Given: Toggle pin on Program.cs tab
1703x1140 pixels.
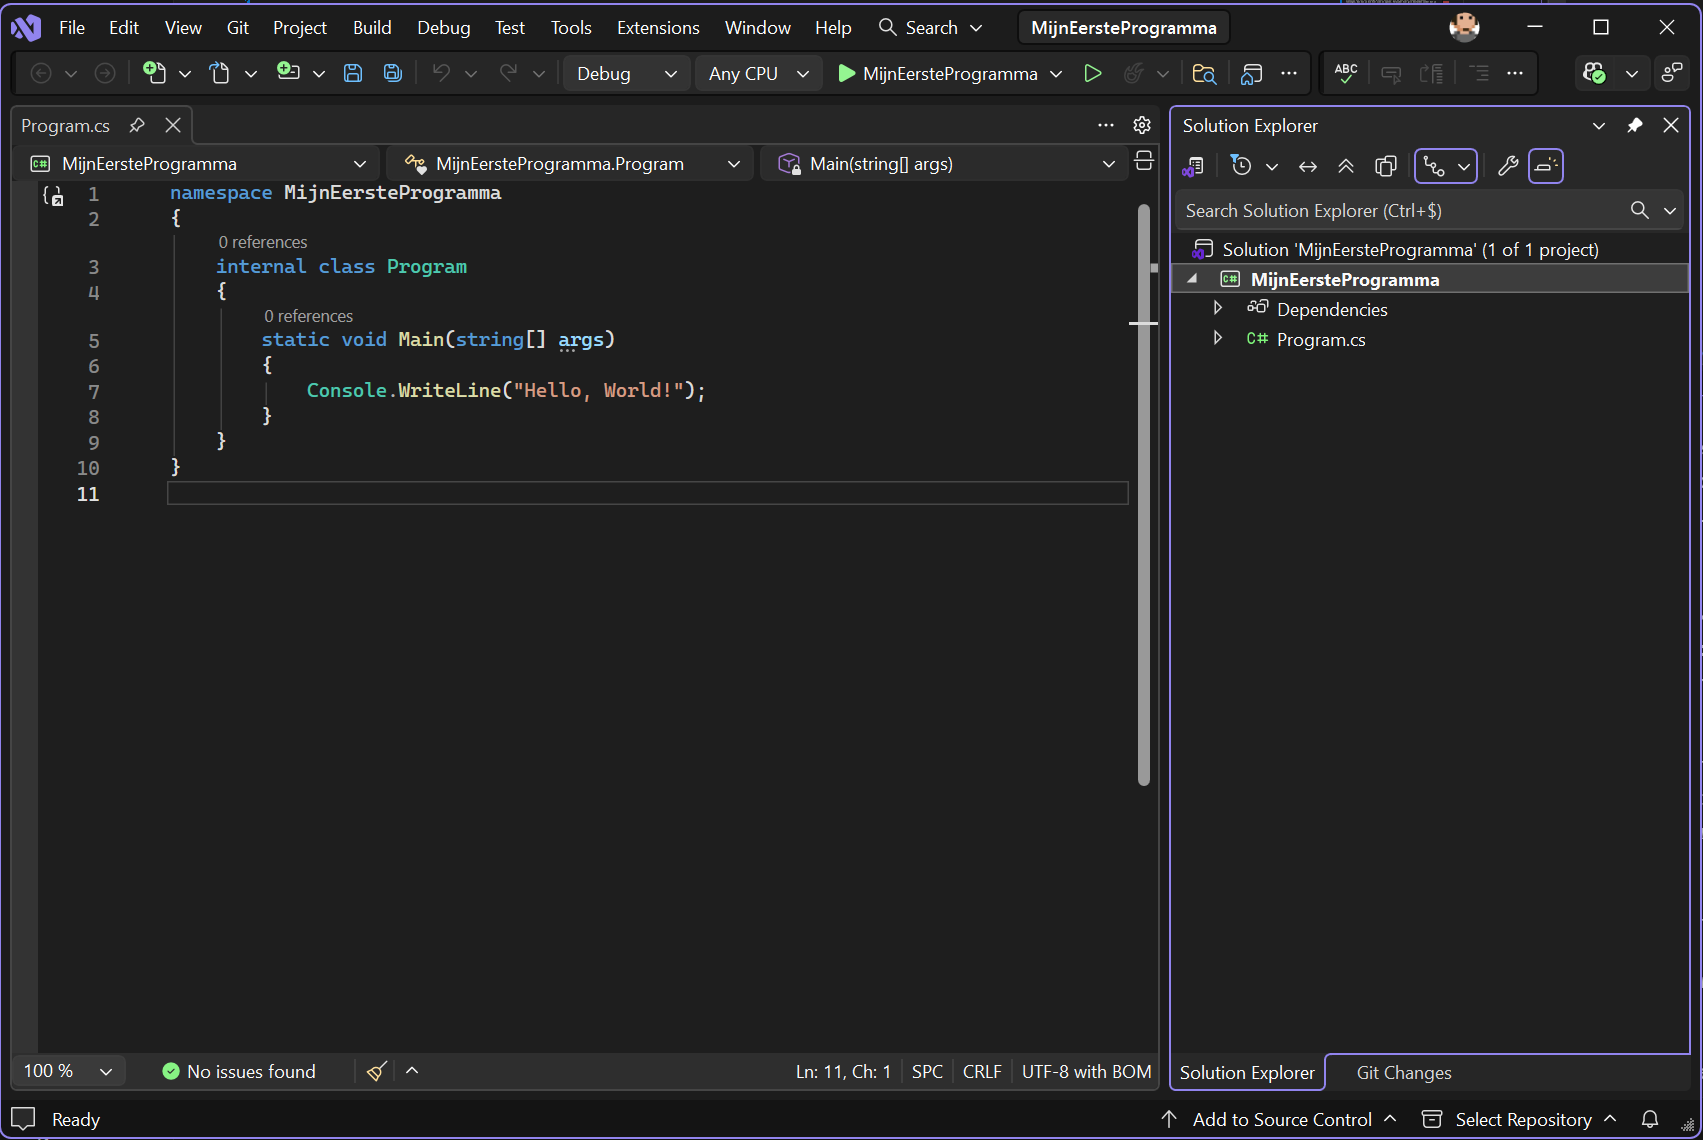Looking at the screenshot, I should click(x=137, y=125).
